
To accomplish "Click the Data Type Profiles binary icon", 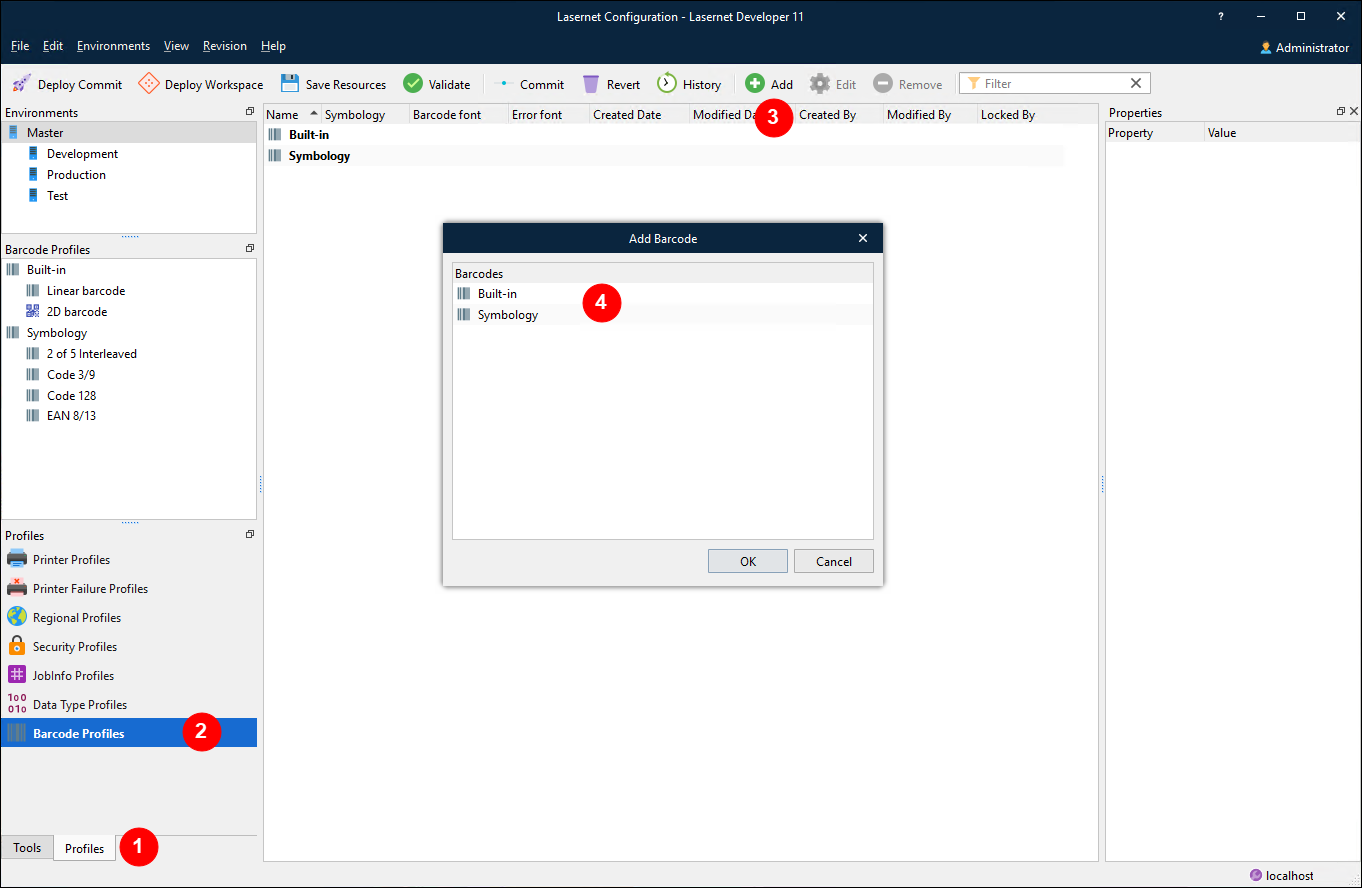I will coord(17,704).
